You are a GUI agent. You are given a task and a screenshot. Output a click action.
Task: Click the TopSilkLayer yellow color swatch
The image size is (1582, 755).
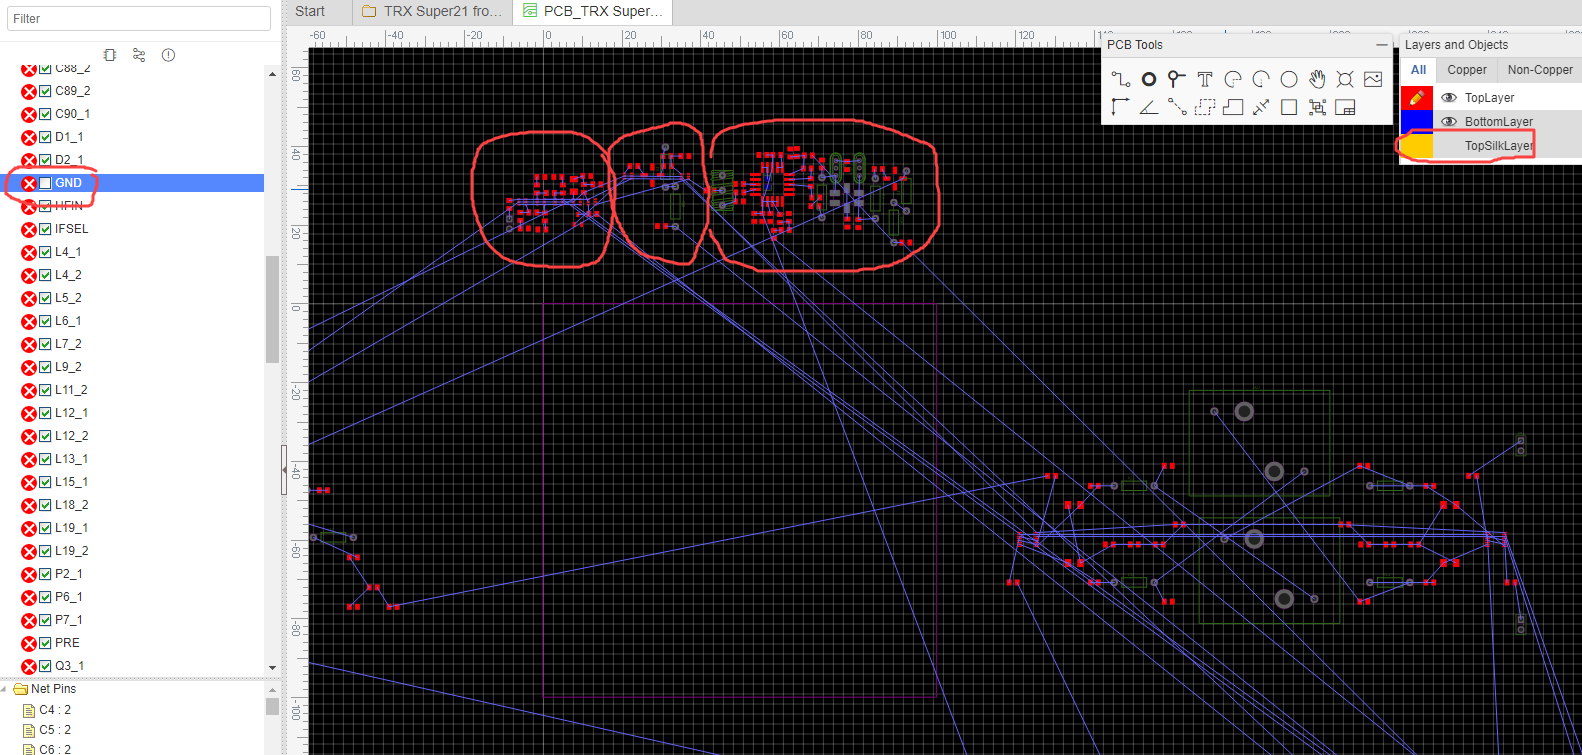(x=1416, y=146)
